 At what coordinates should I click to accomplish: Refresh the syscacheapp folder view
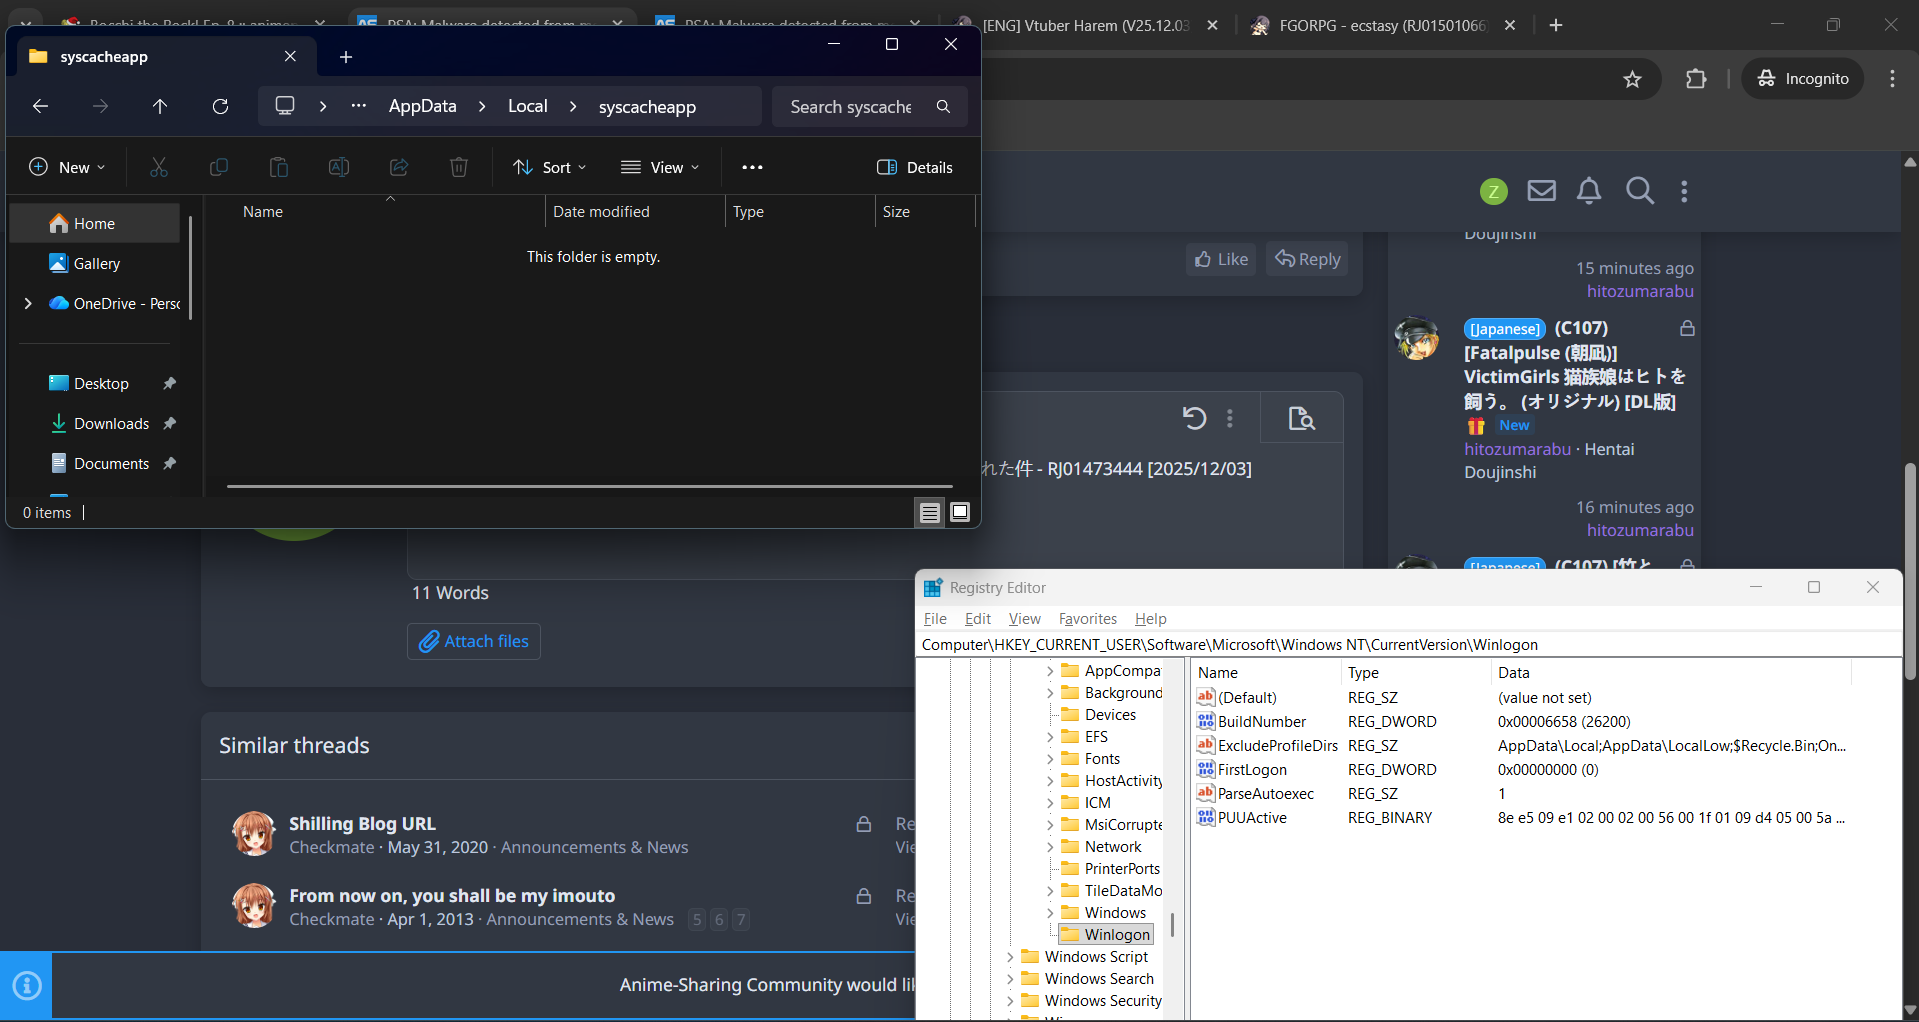pos(220,106)
